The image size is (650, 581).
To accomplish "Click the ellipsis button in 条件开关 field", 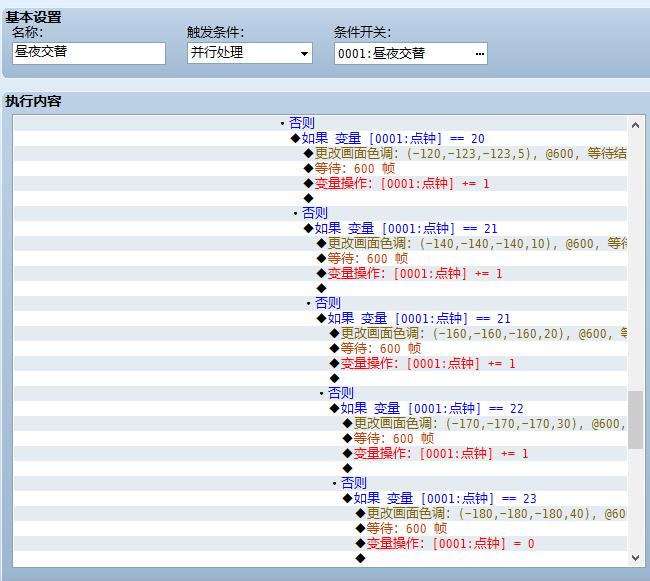I will (x=480, y=54).
